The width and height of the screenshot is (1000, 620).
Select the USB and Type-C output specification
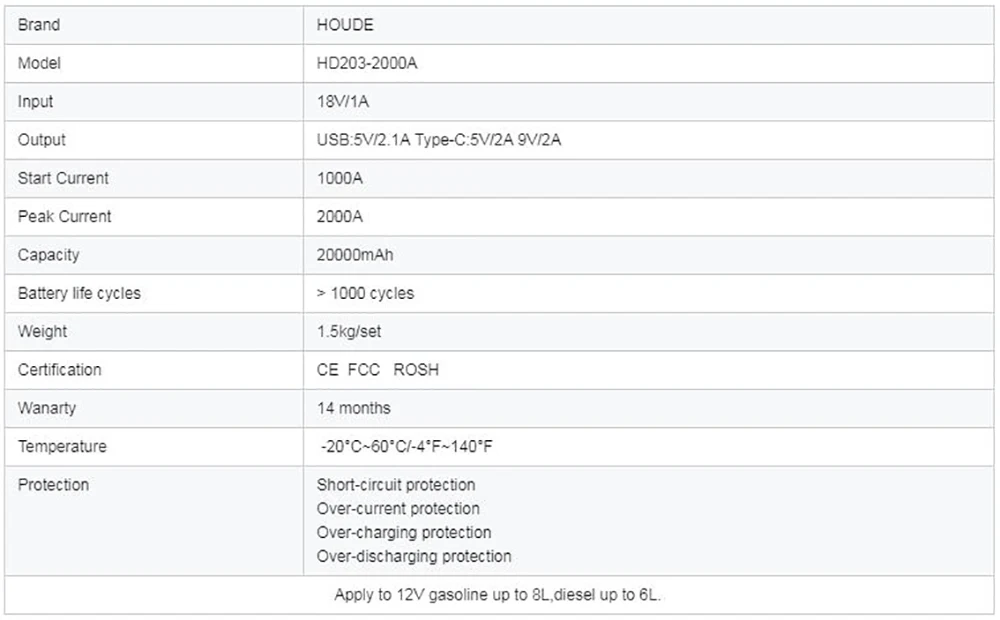click(x=439, y=140)
